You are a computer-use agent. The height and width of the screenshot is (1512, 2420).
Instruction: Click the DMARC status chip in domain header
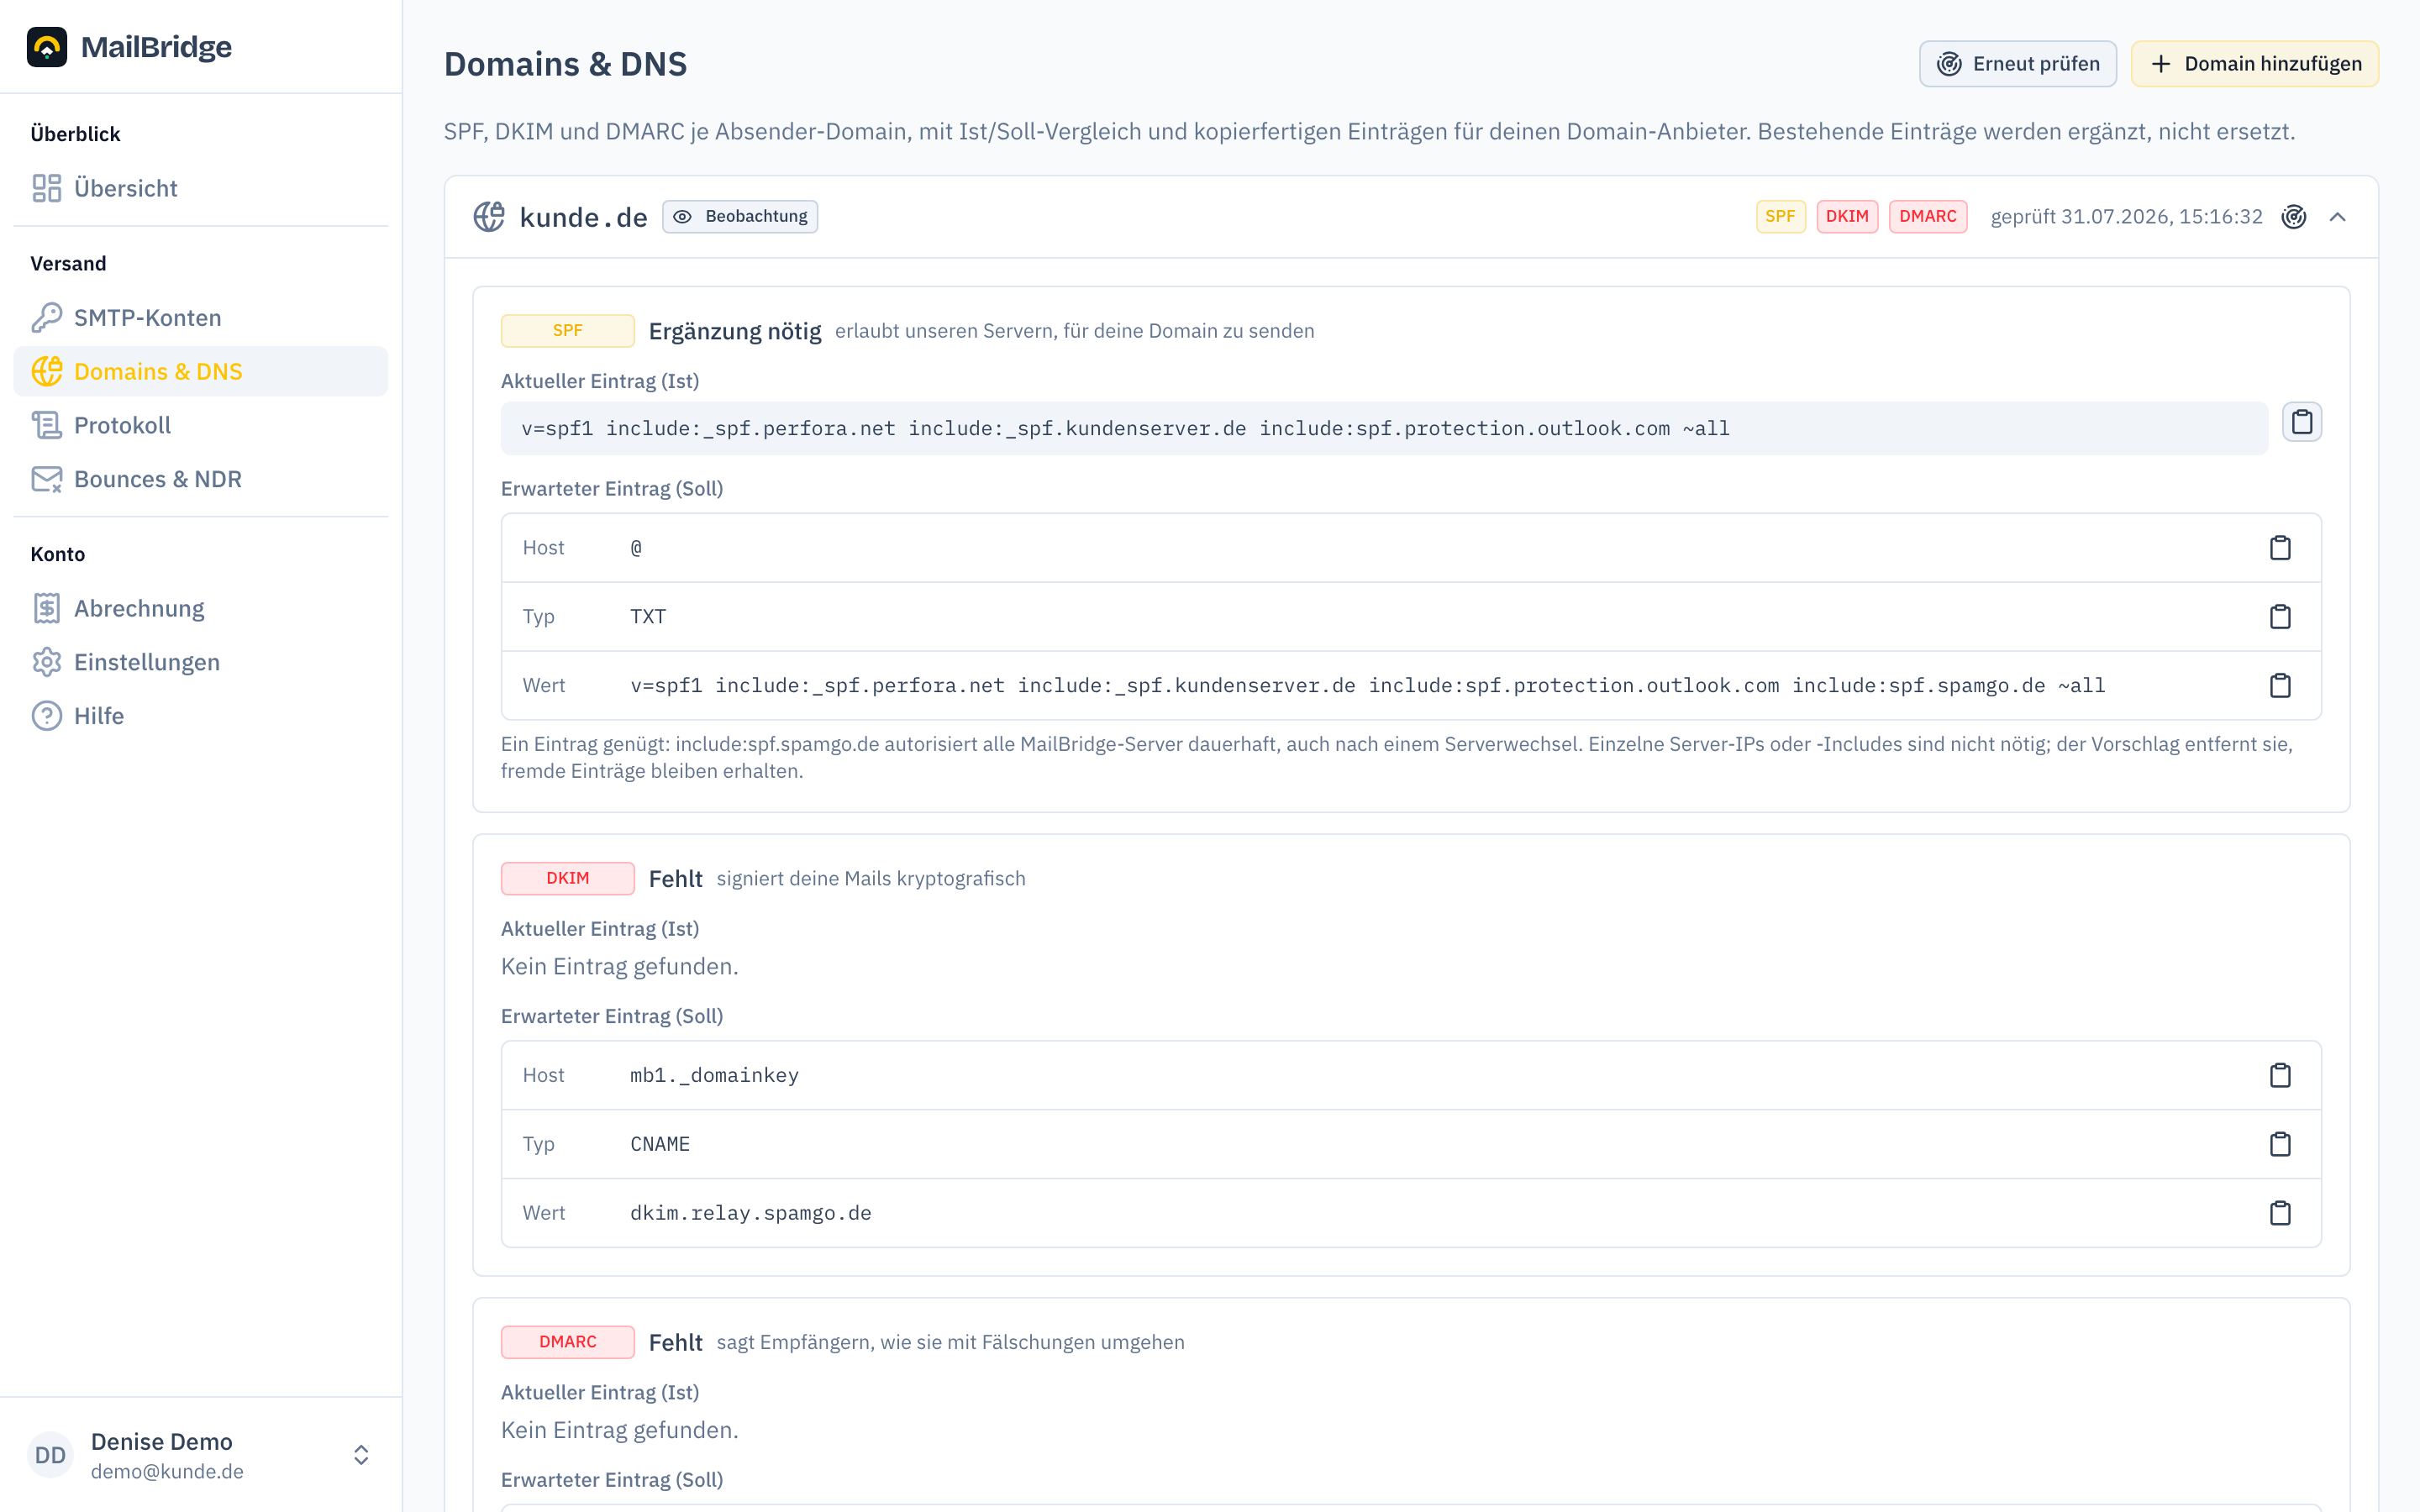[x=1928, y=216]
